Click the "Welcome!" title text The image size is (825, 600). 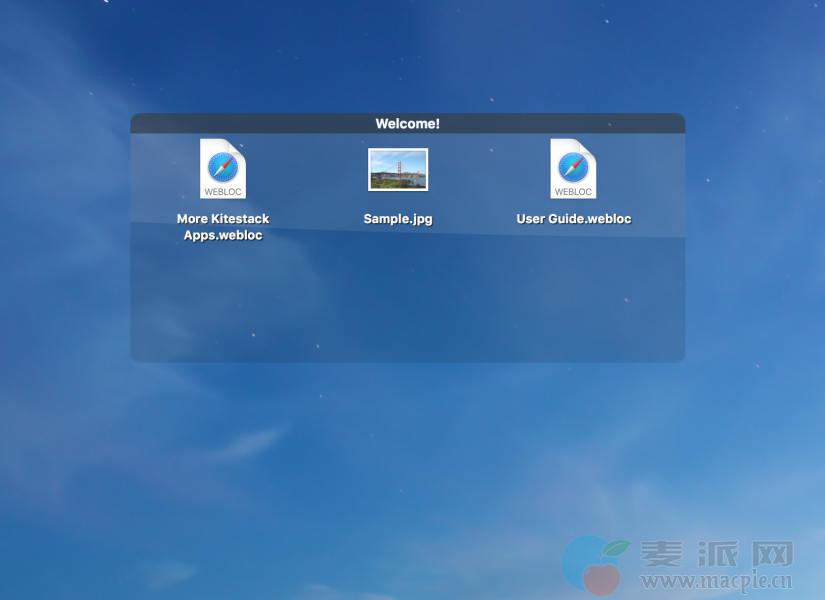[x=407, y=124]
